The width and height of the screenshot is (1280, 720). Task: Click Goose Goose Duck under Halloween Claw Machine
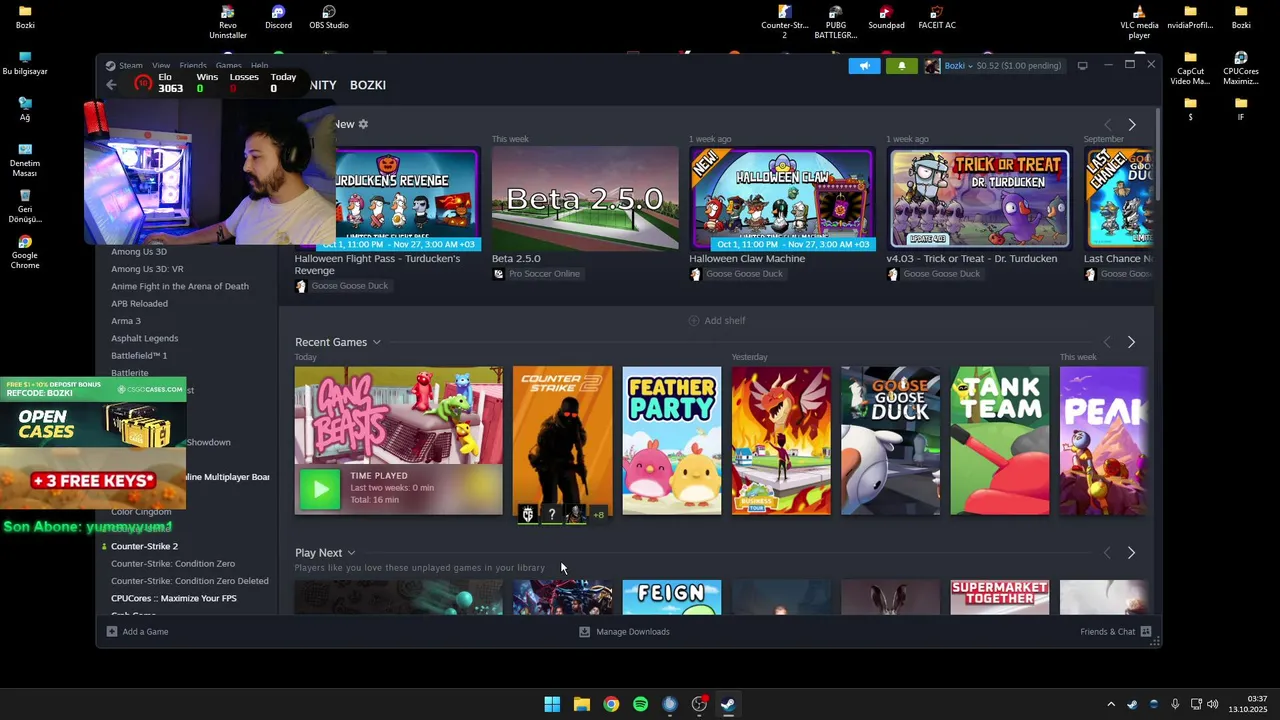pyautogui.click(x=744, y=274)
